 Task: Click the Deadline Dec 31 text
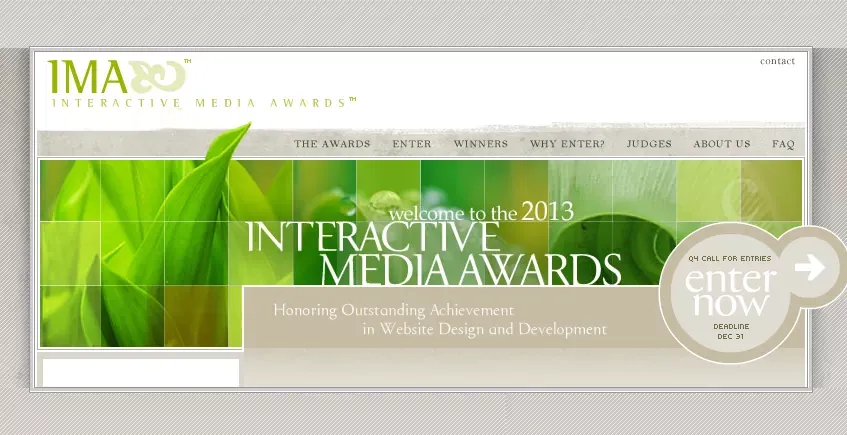click(x=731, y=331)
